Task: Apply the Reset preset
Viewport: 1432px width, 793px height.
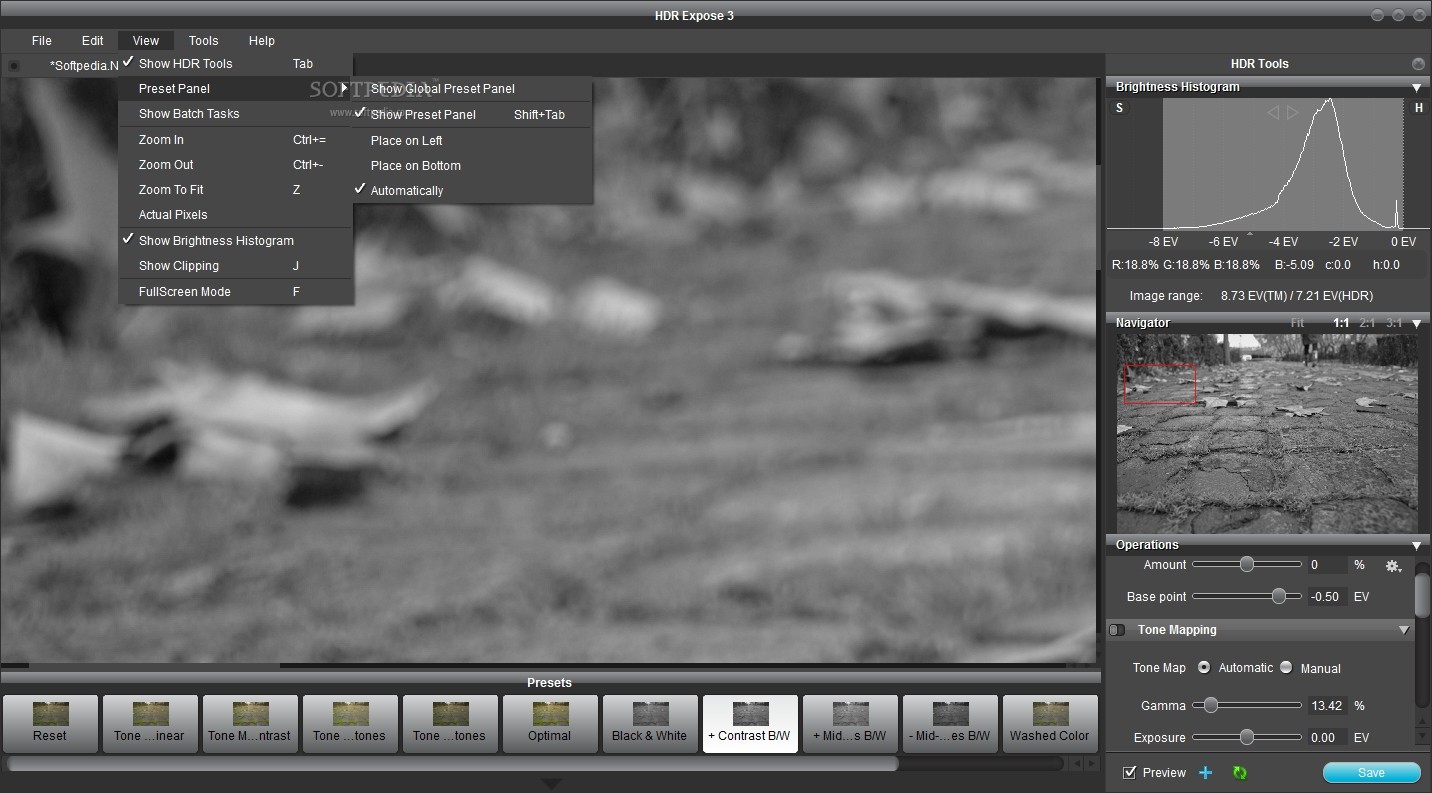Action: (x=50, y=724)
